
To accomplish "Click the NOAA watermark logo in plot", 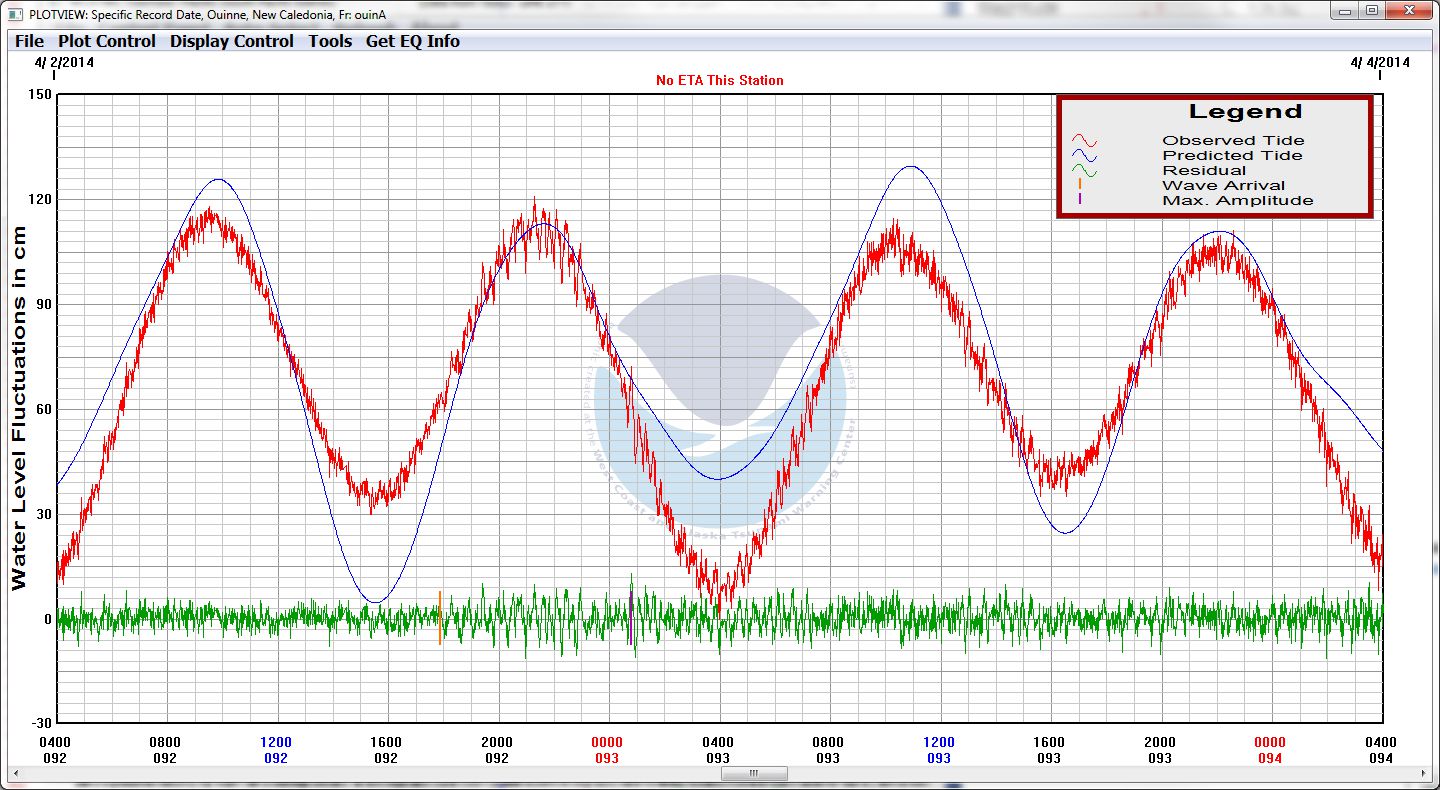I will coord(720,400).
